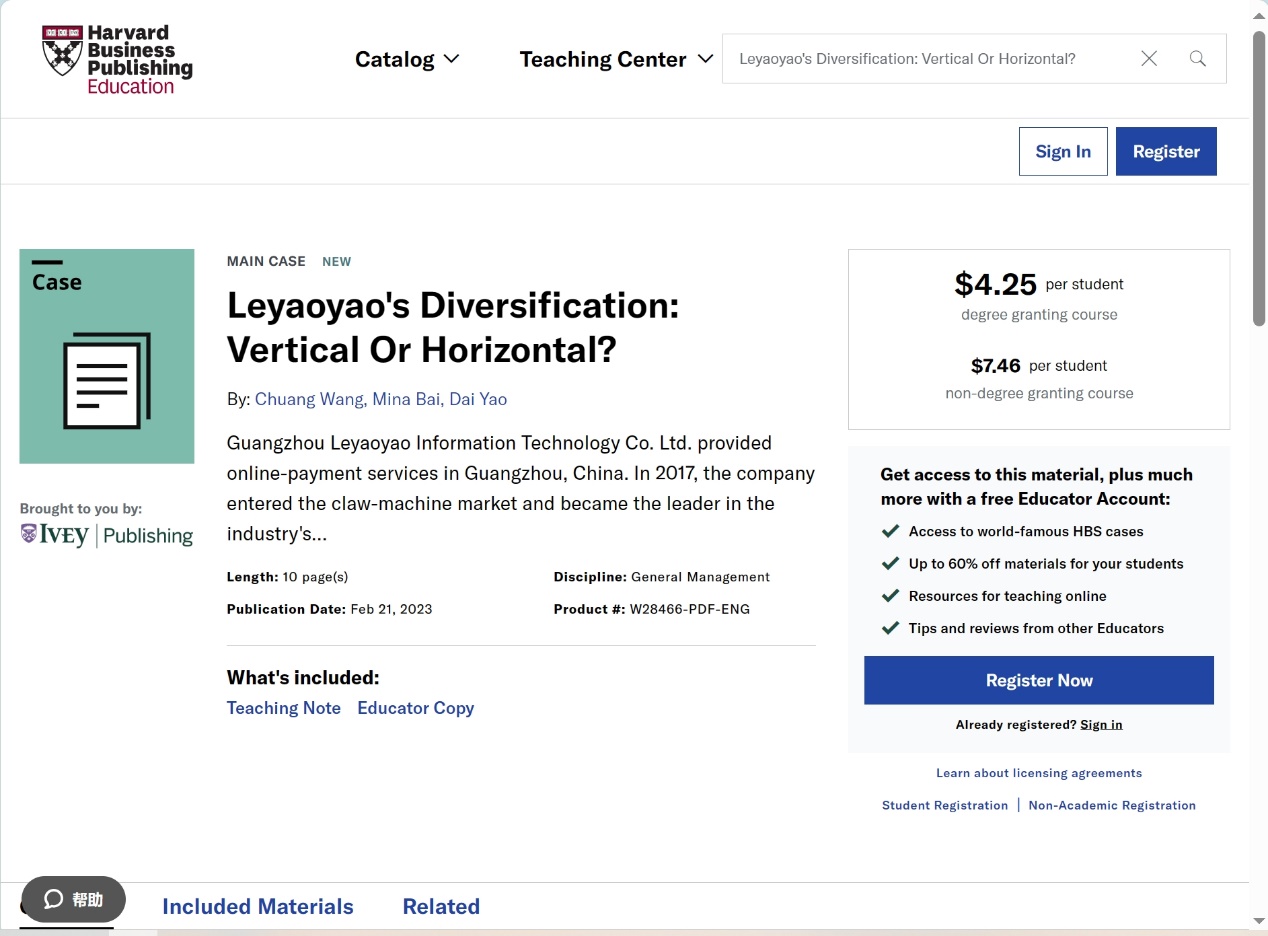Clear the search field with the X icon
Screen dimensions: 1268x936
point(1149,59)
